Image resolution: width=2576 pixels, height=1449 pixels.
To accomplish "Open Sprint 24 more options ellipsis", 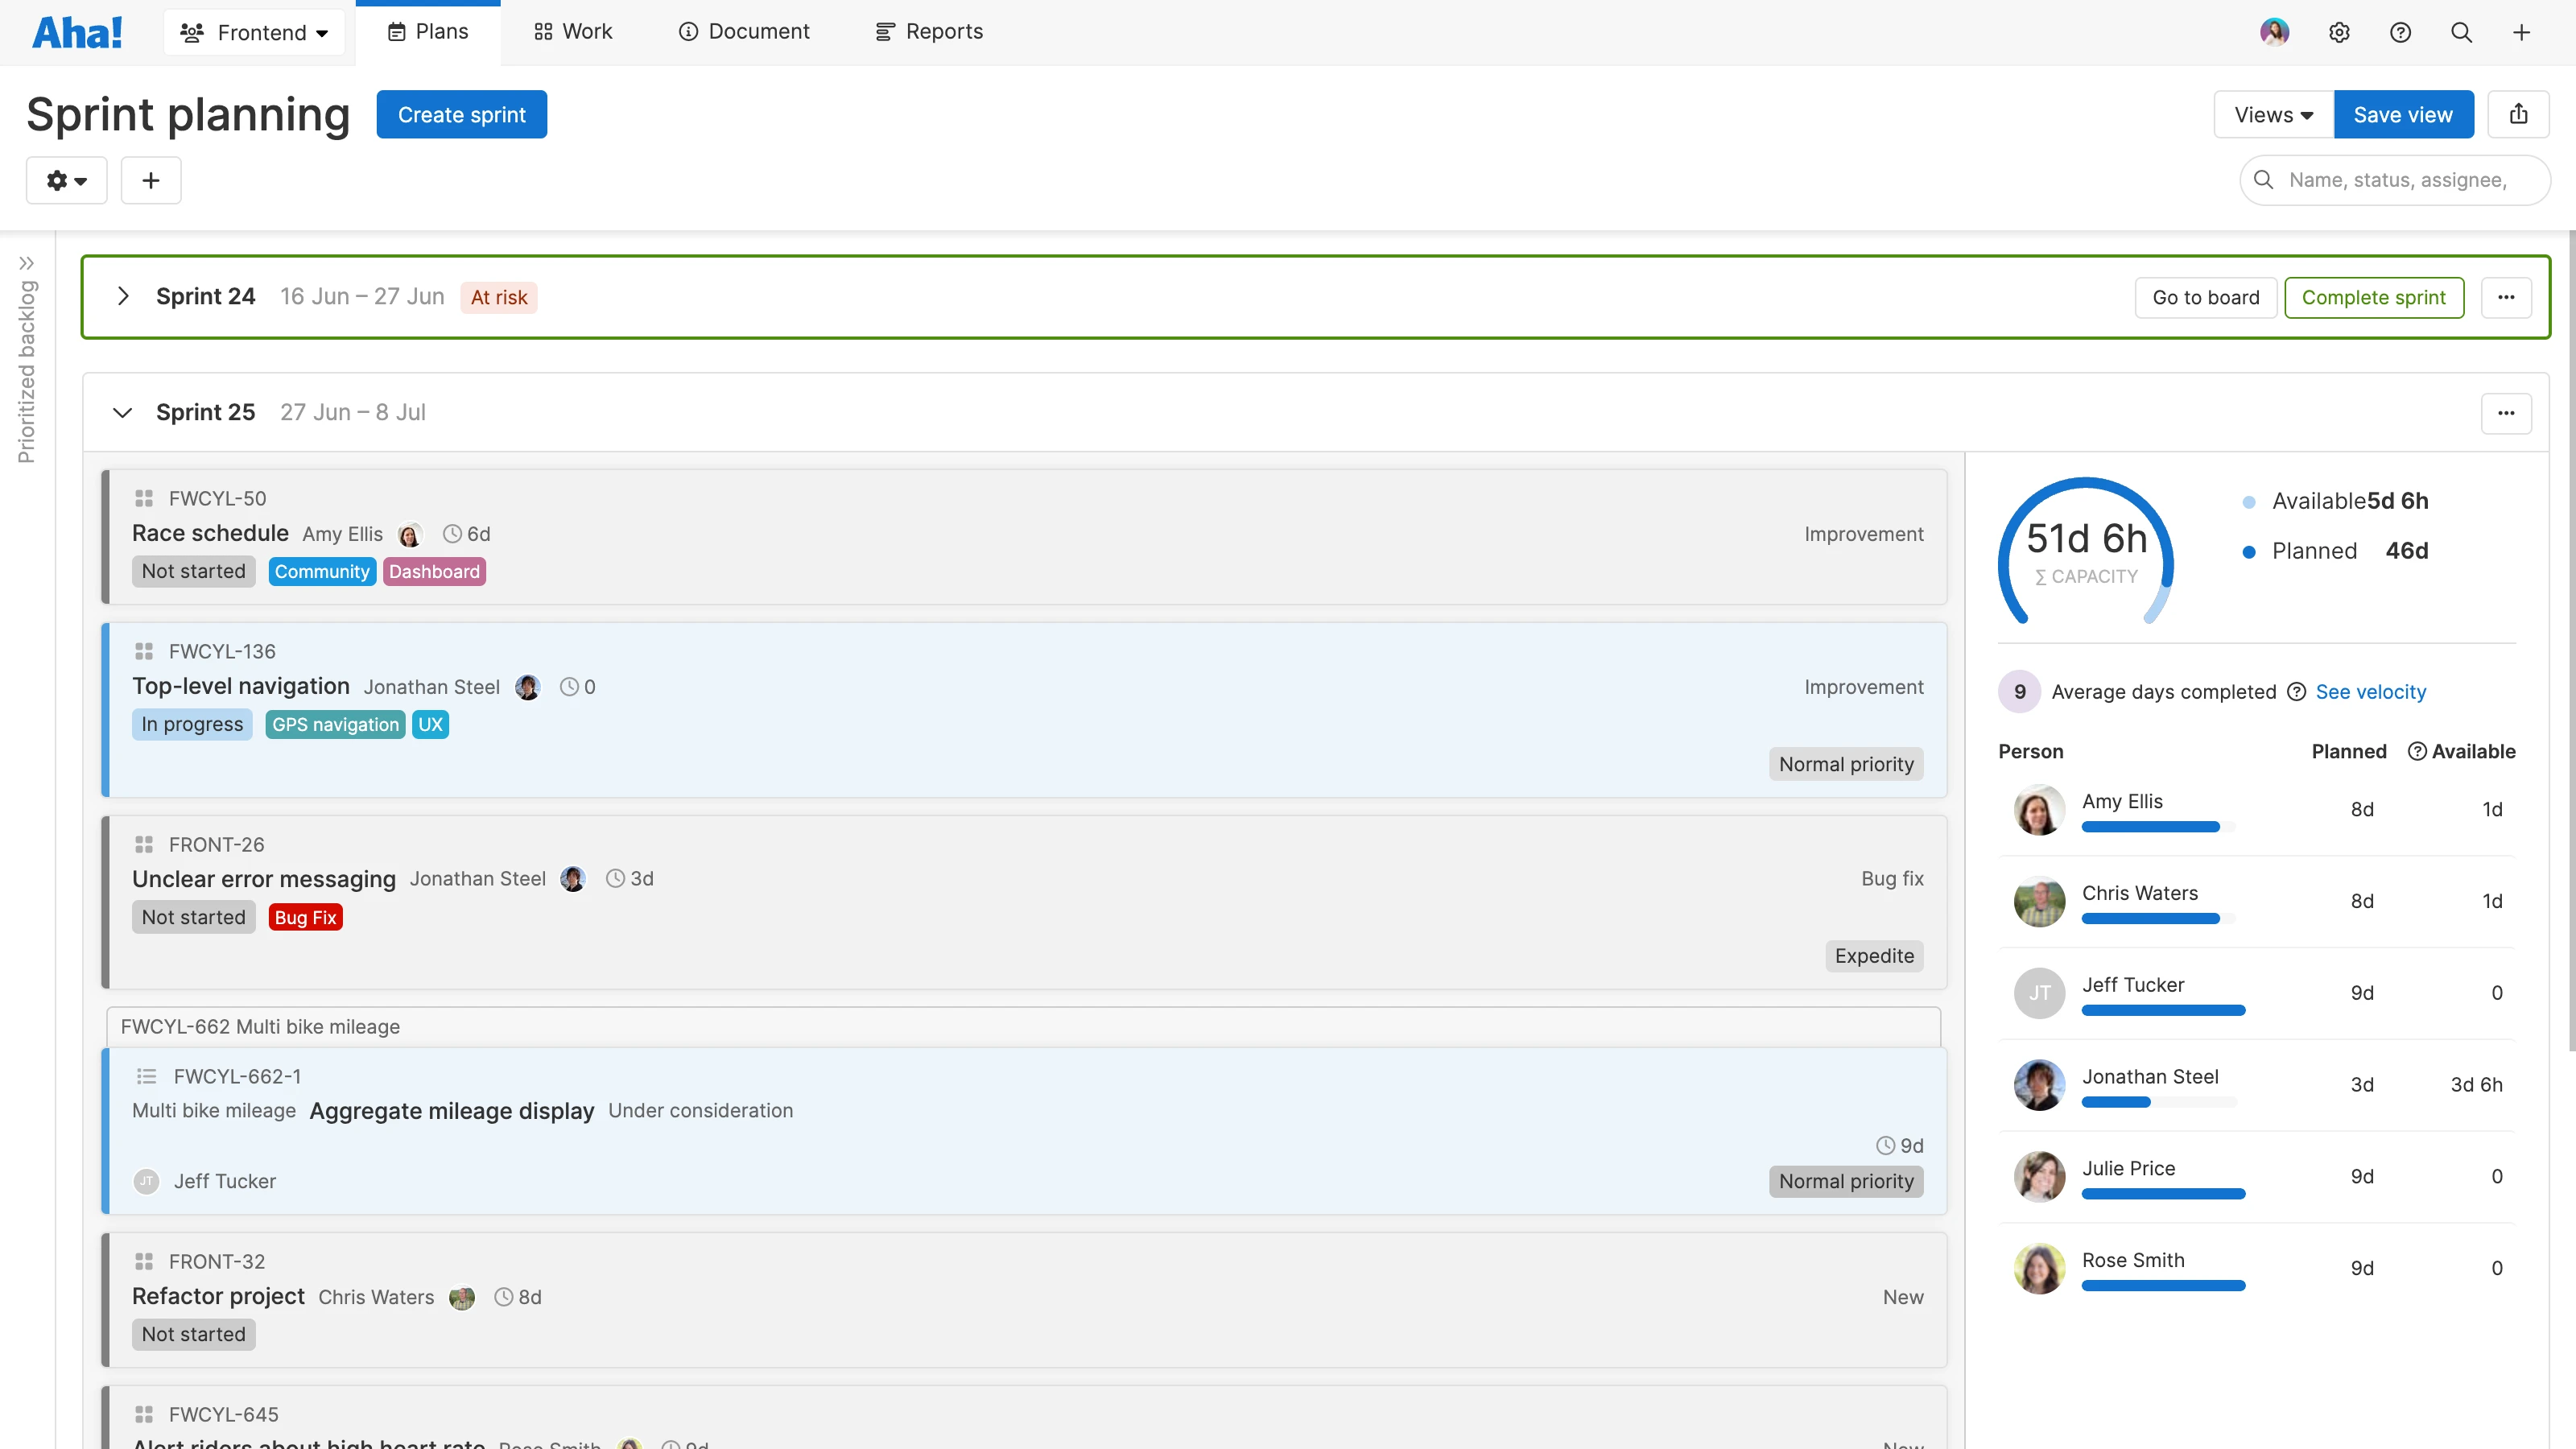I will (2505, 297).
